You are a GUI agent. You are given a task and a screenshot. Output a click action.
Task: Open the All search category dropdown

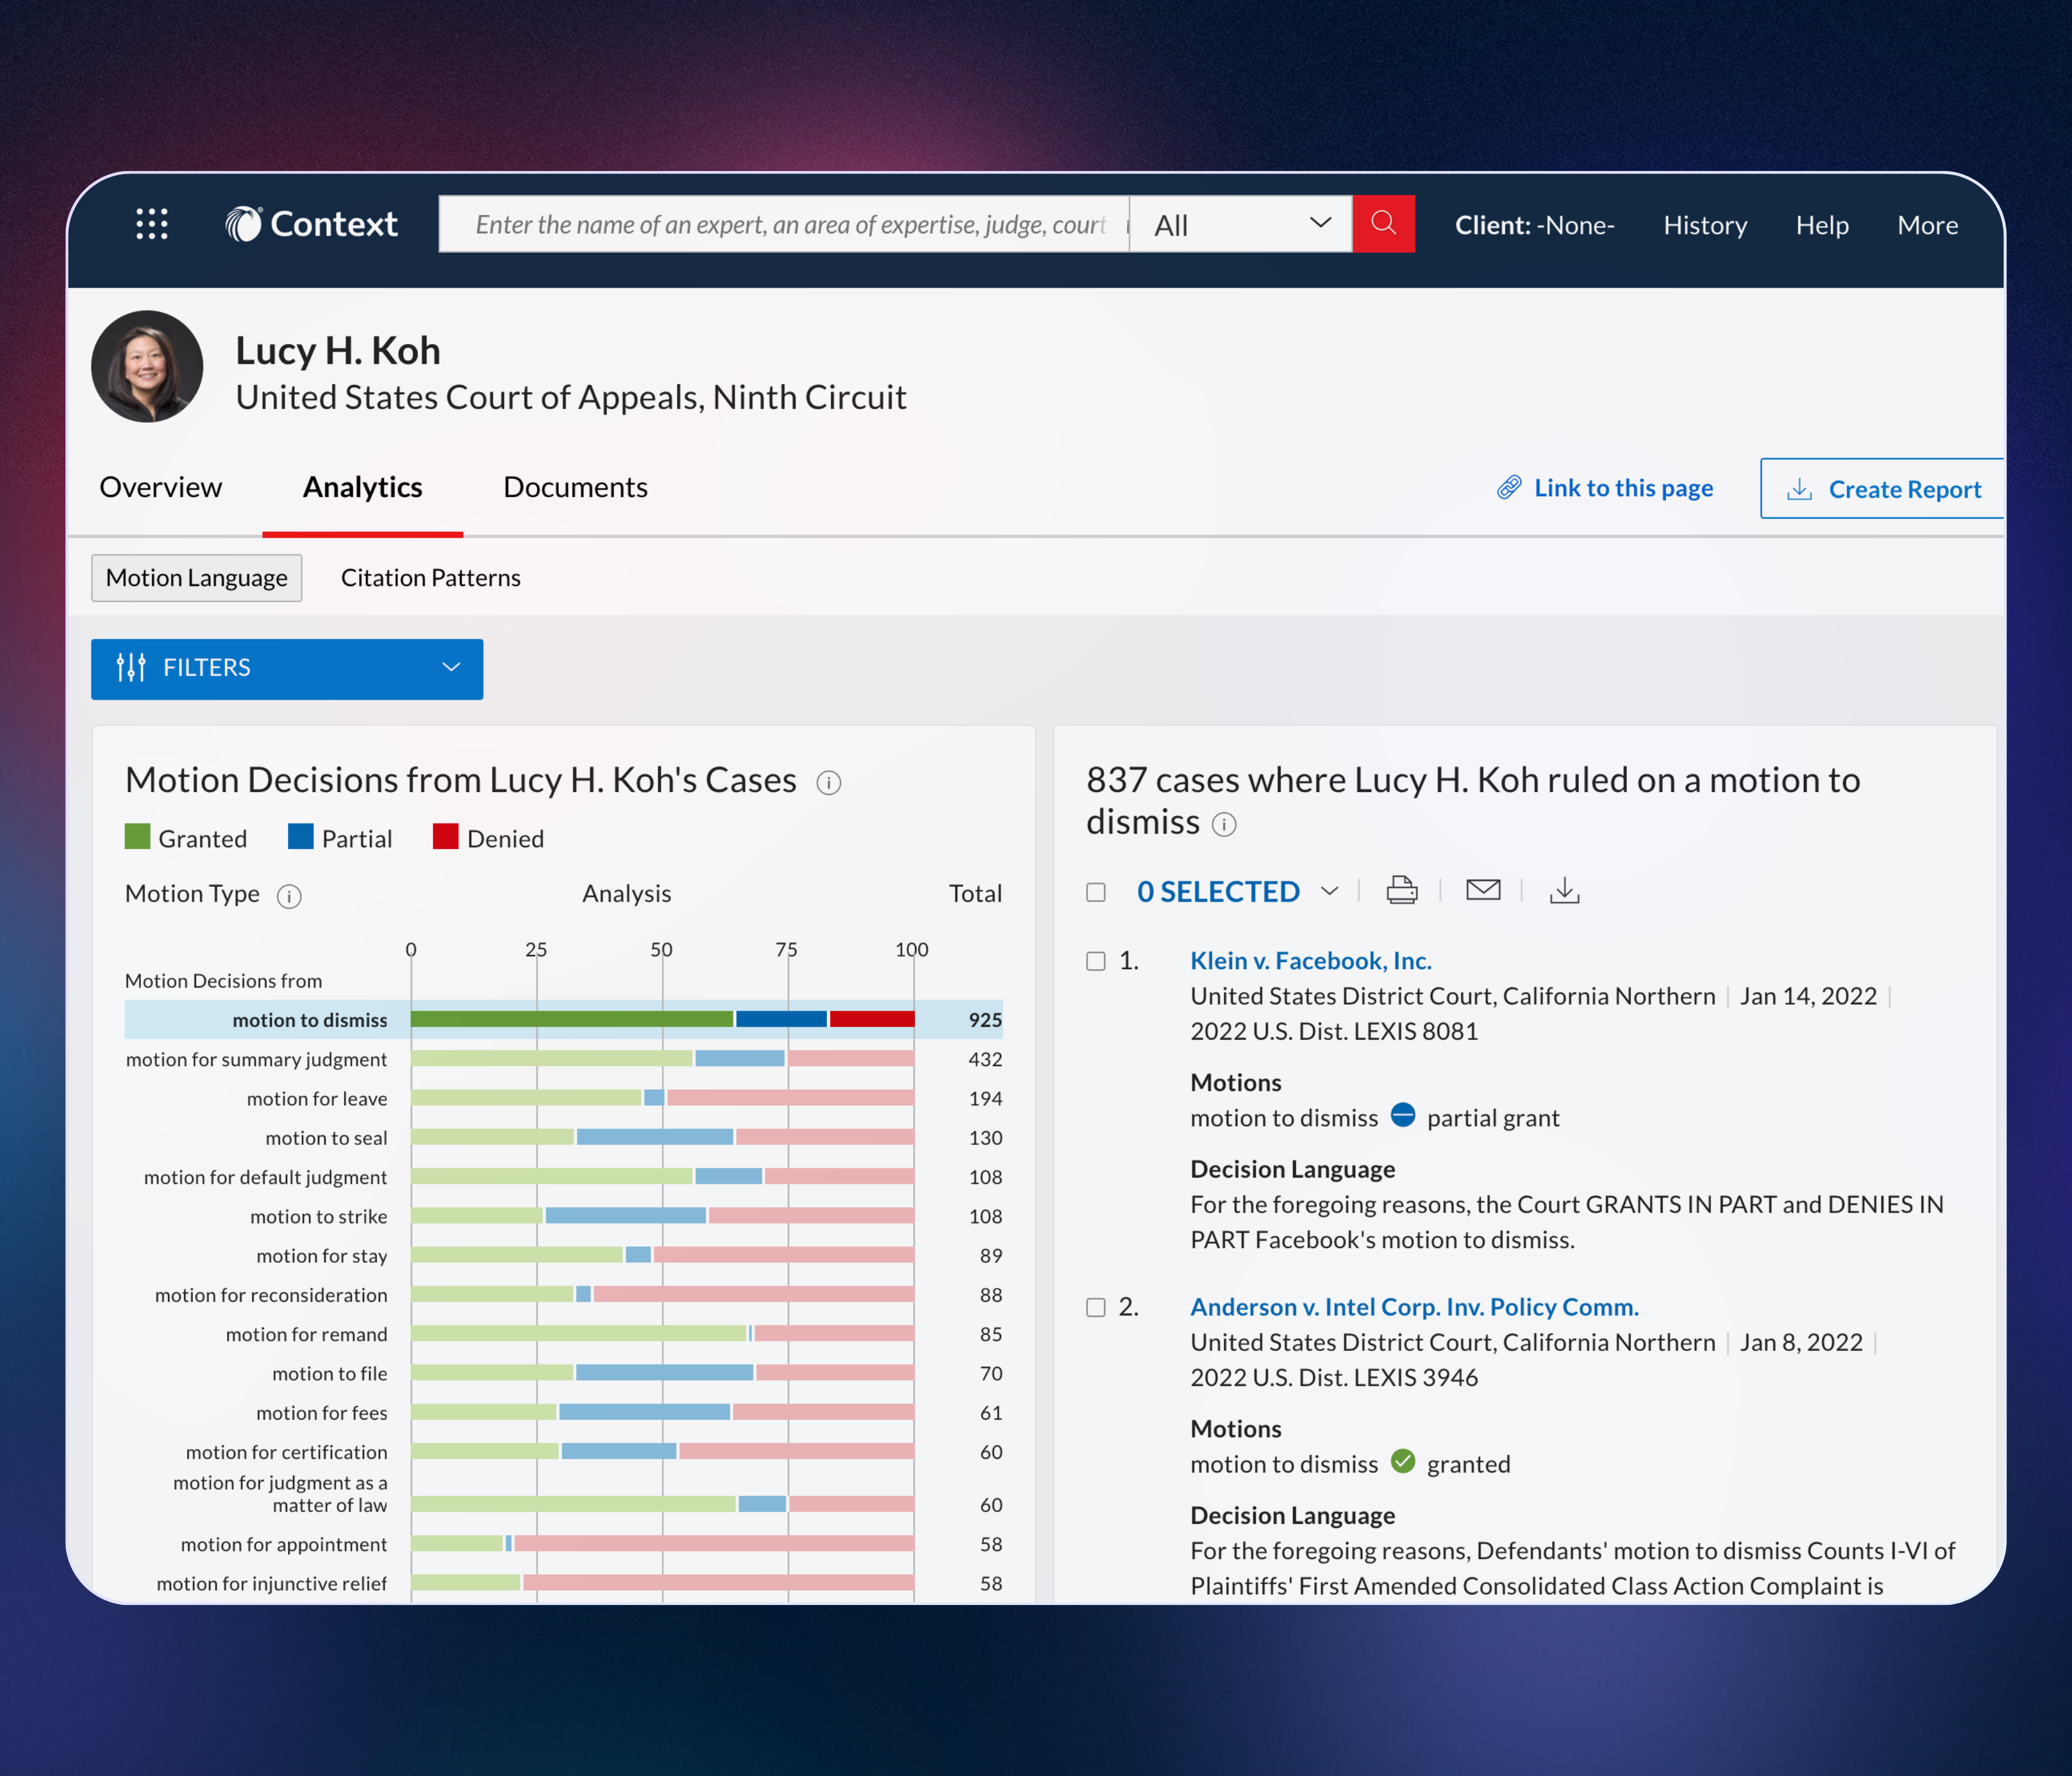(1241, 224)
